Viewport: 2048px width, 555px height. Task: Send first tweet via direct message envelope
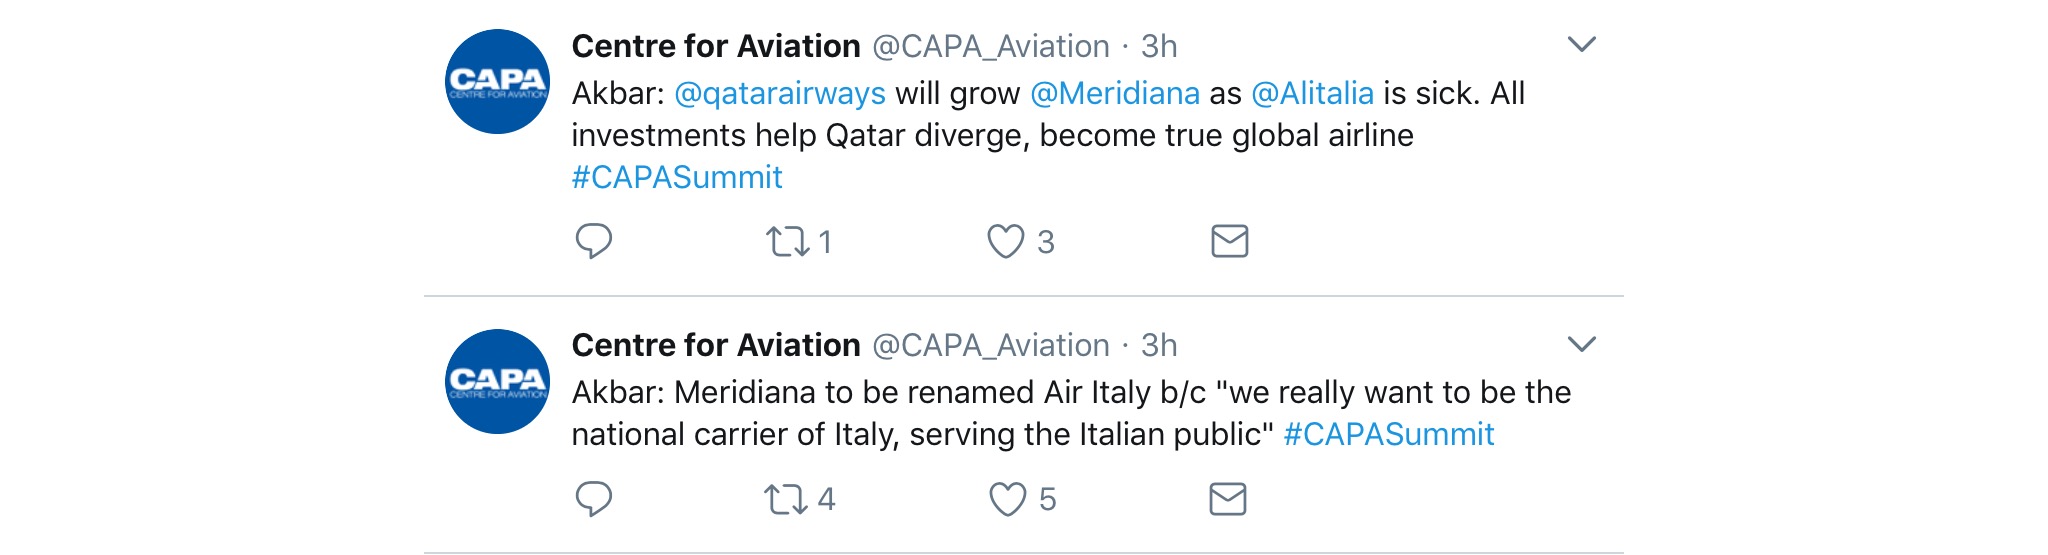click(x=1229, y=241)
